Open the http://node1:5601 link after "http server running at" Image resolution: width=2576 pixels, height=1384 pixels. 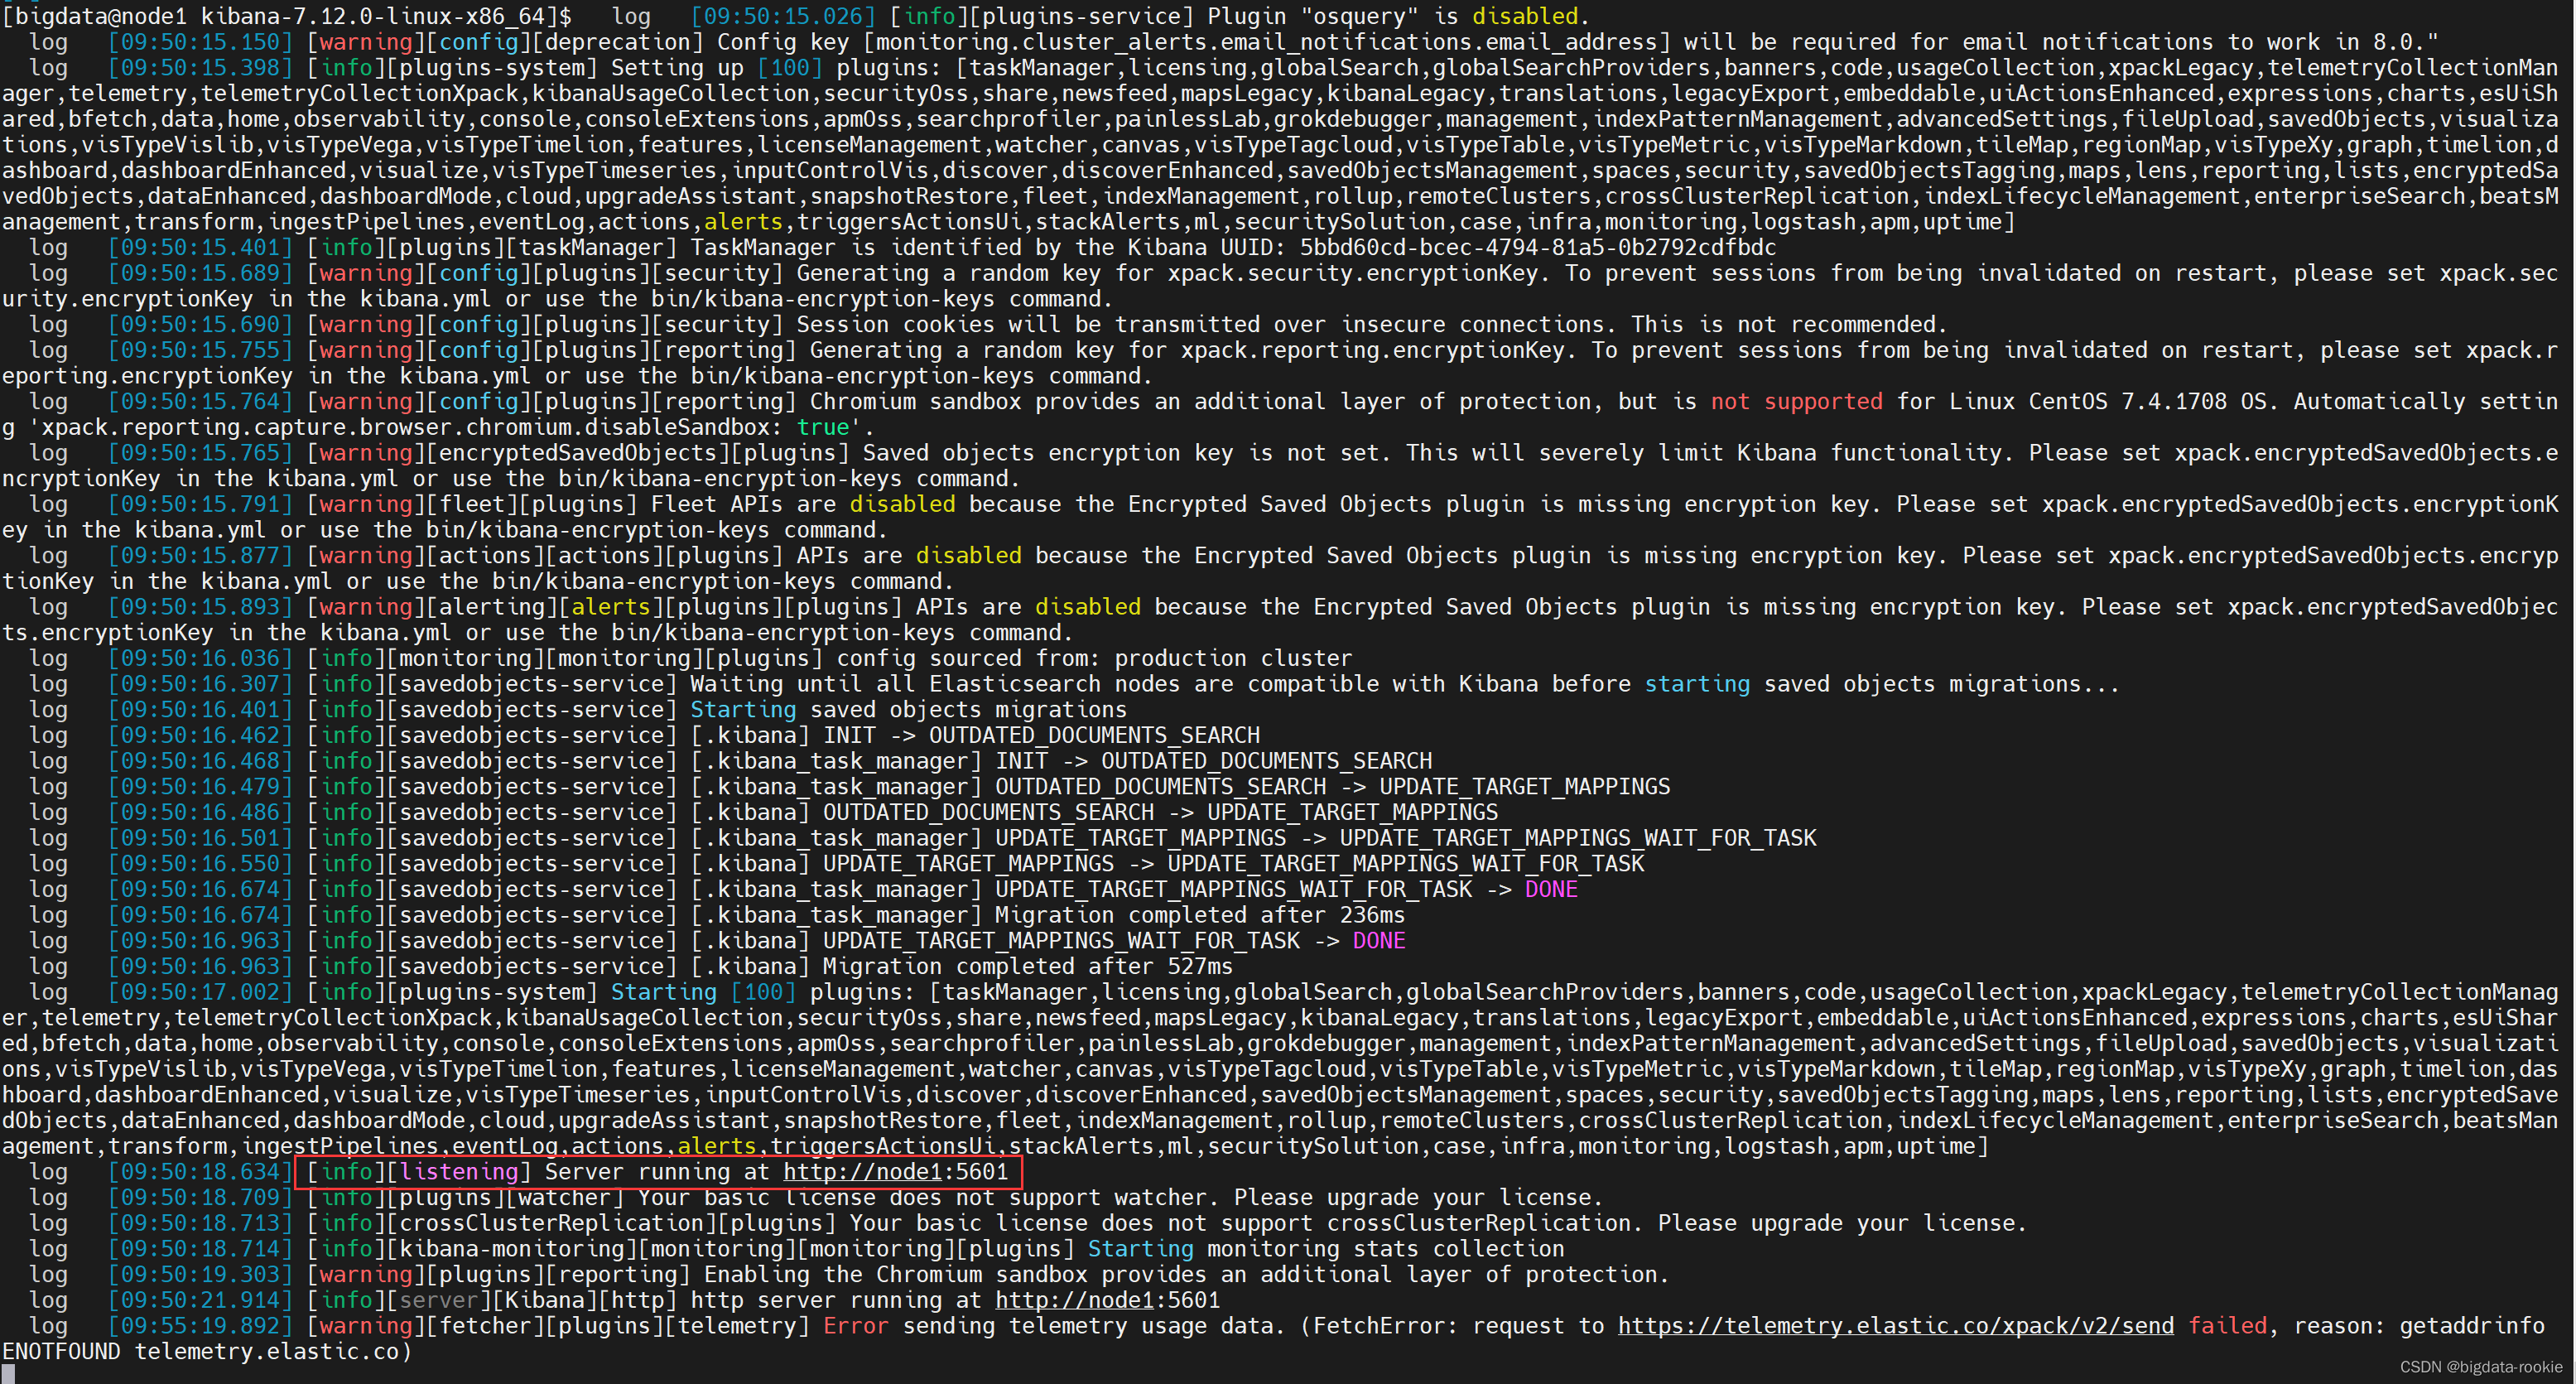[1107, 1300]
